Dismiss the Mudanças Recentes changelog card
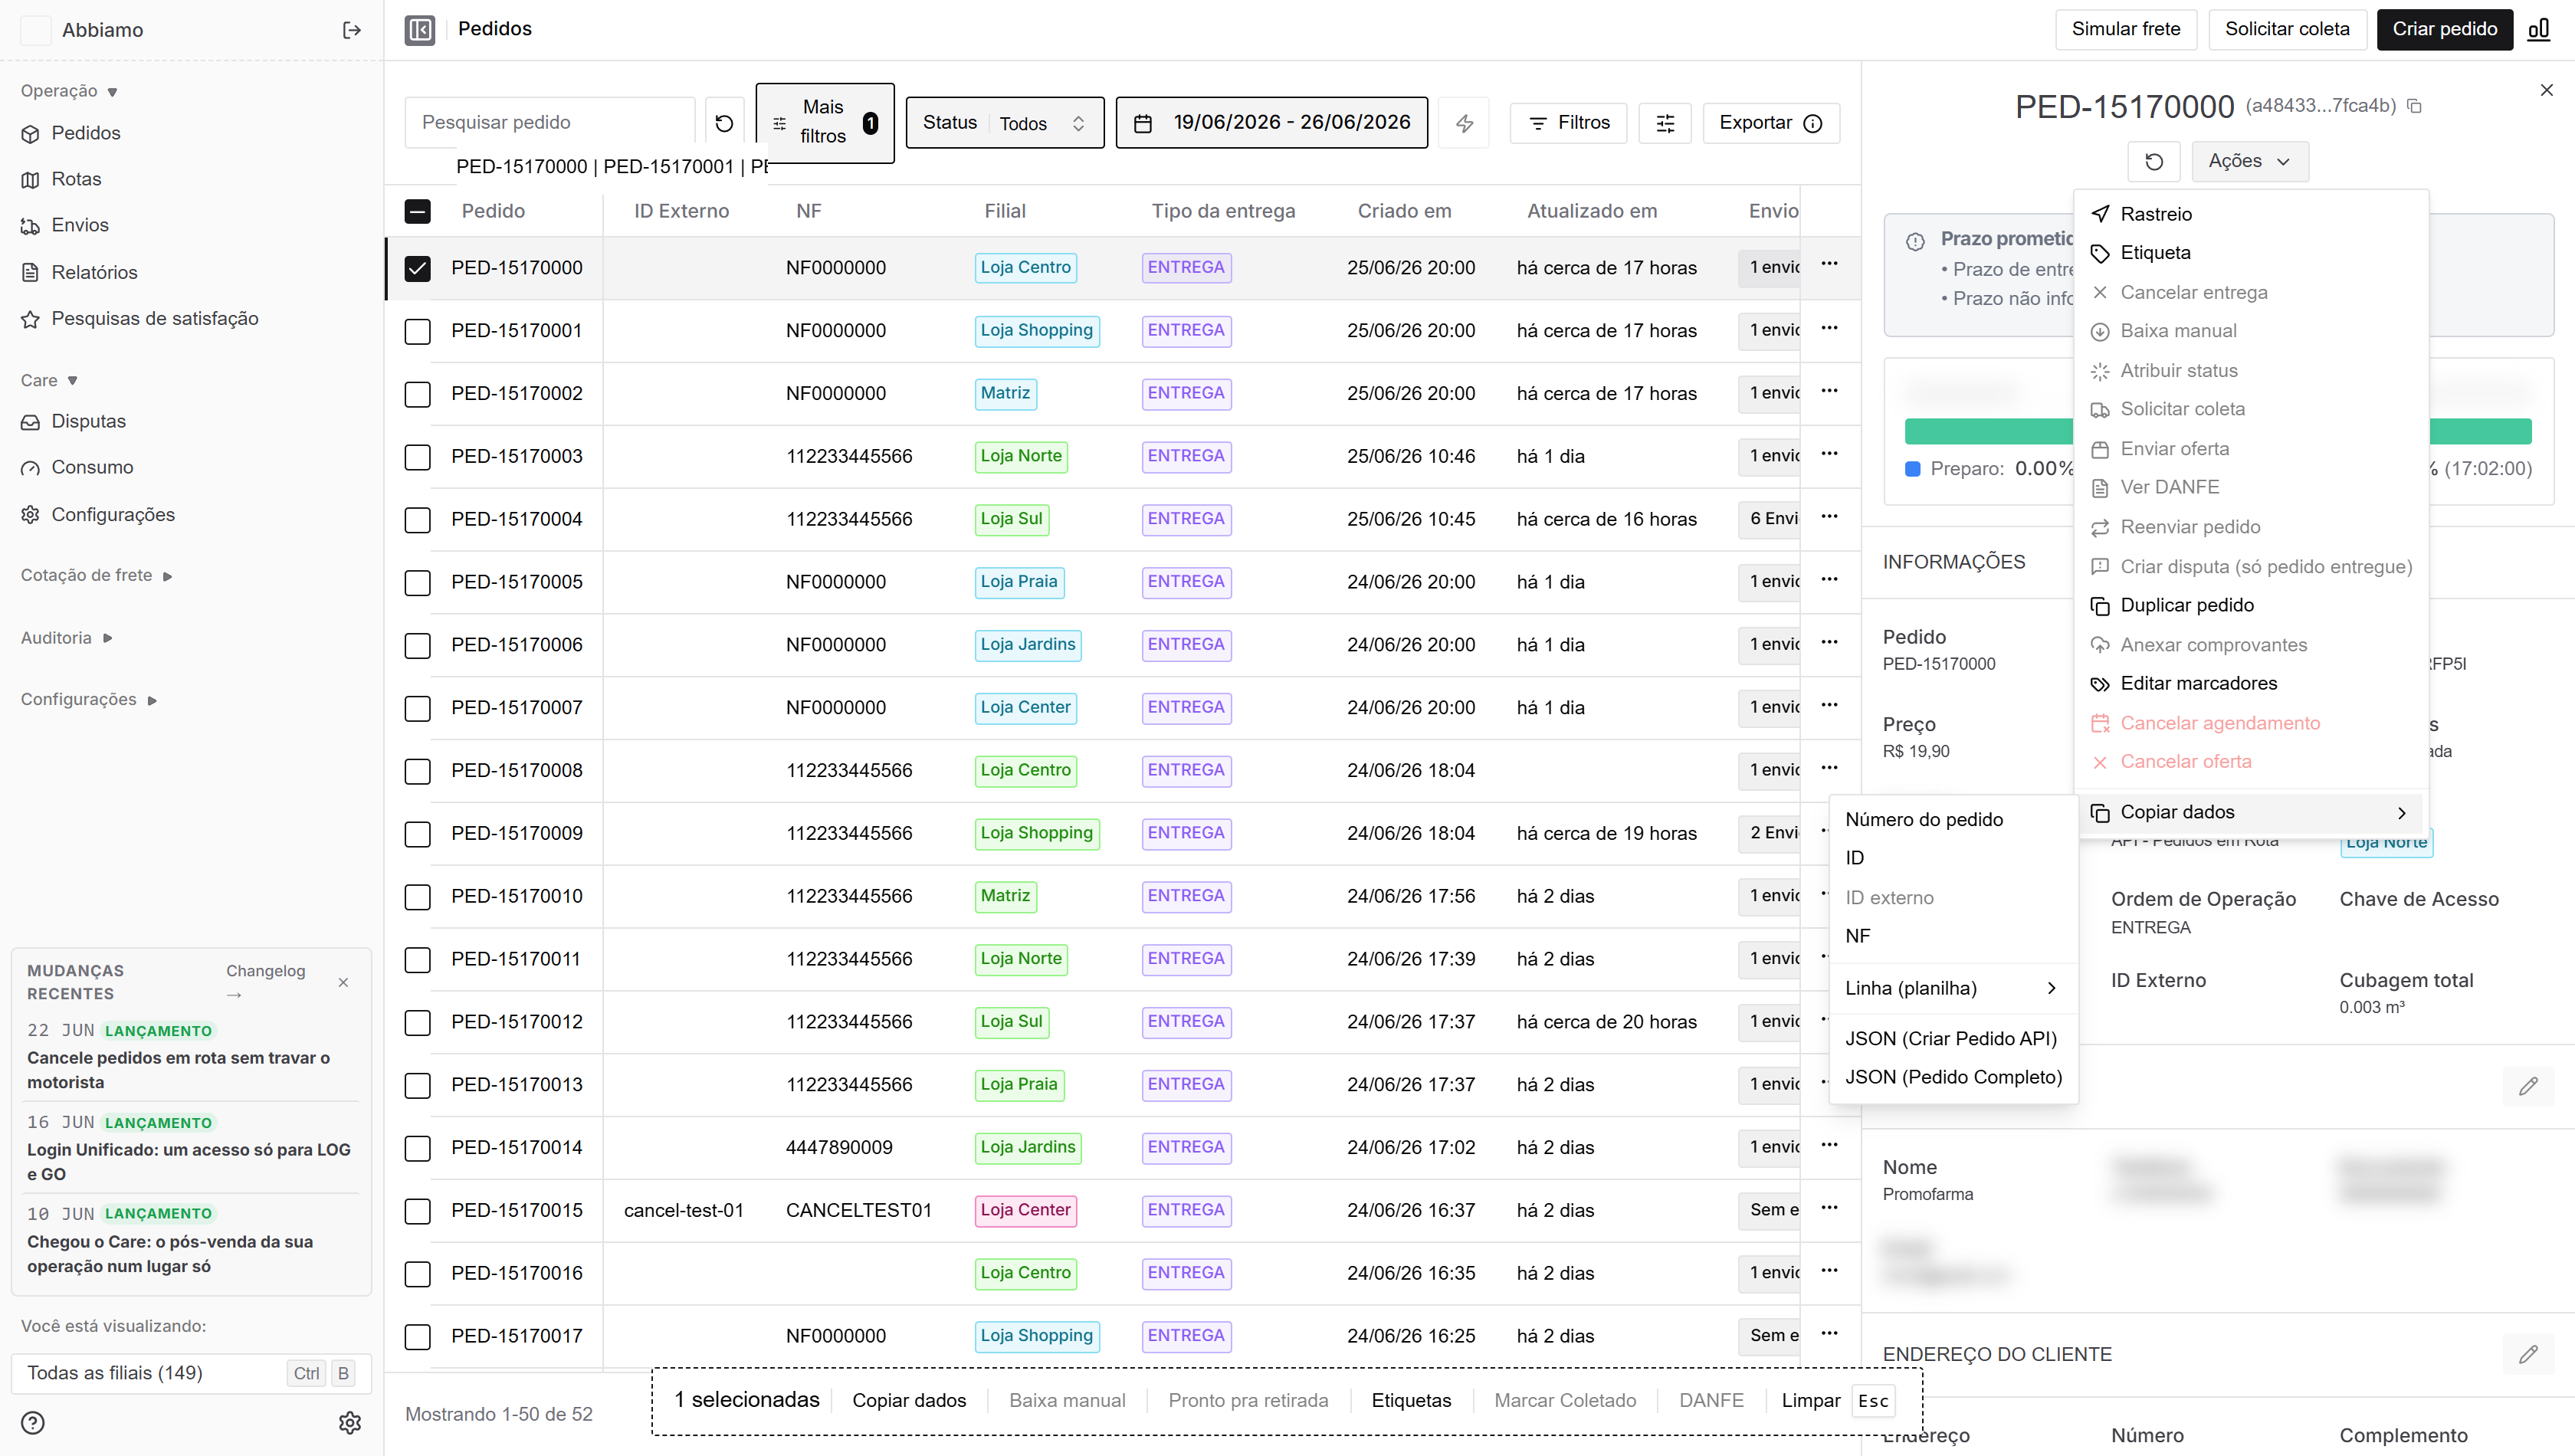 pyautogui.click(x=343, y=982)
